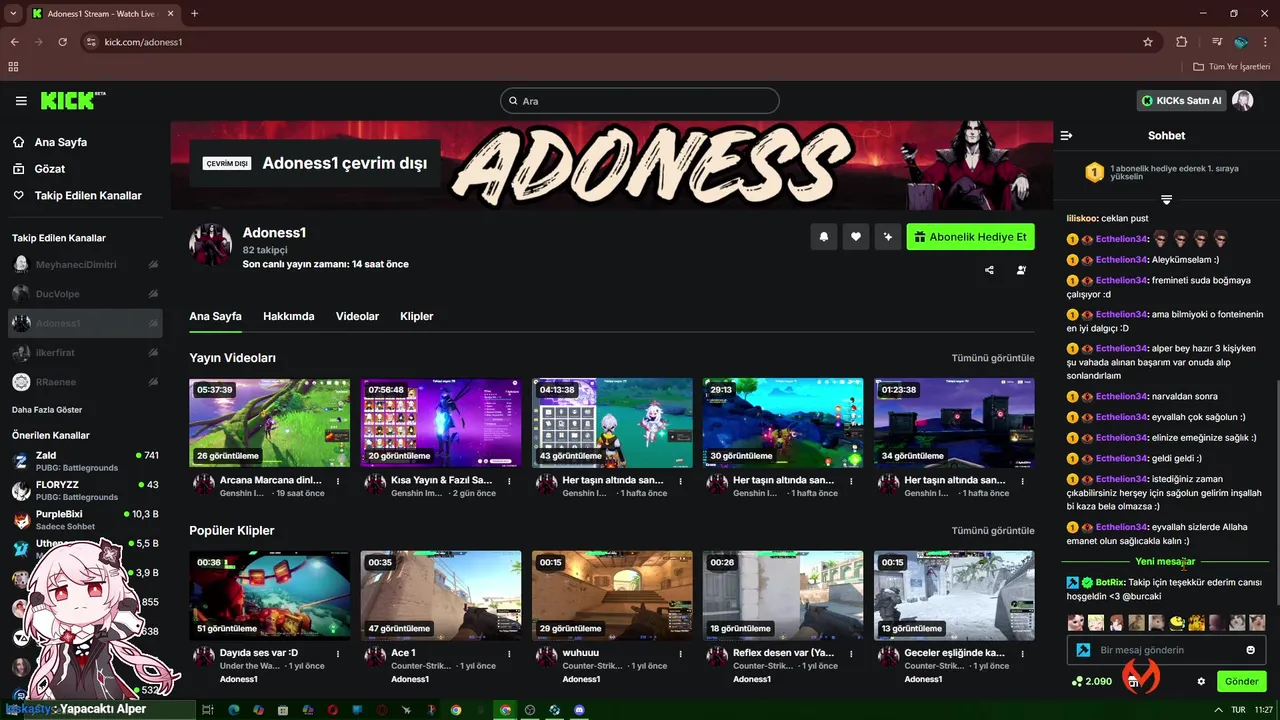Screen dimensions: 1280x720
Task: Open a new browser tab
Action: [x=194, y=13]
